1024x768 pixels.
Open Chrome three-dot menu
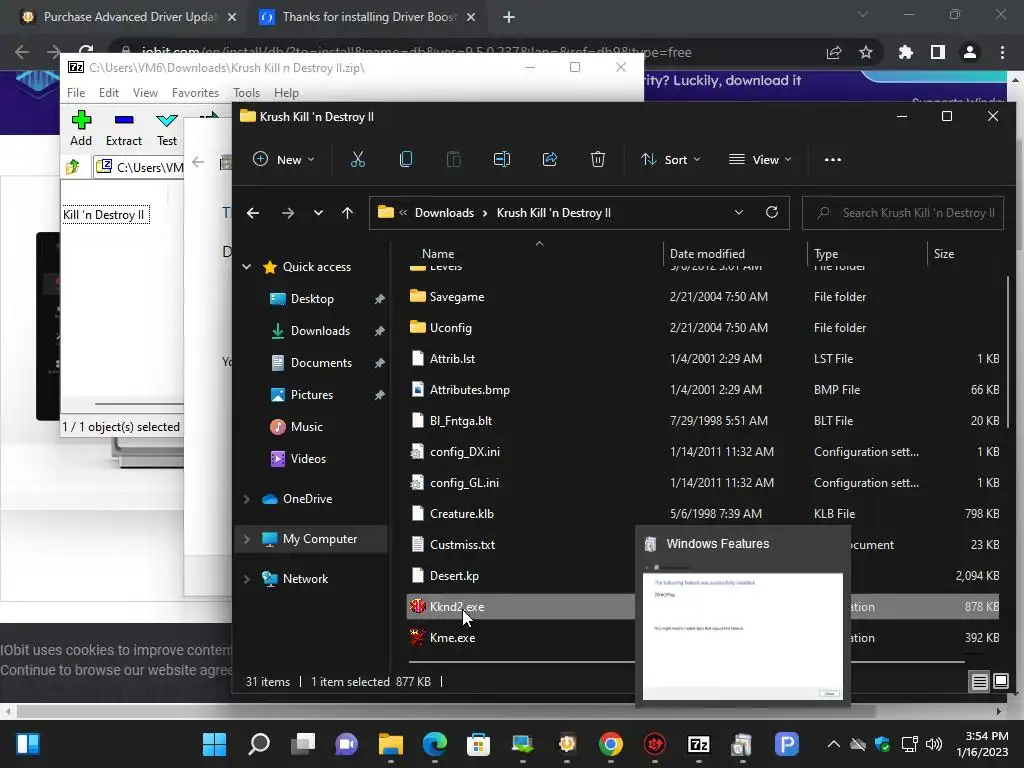[x=1002, y=52]
